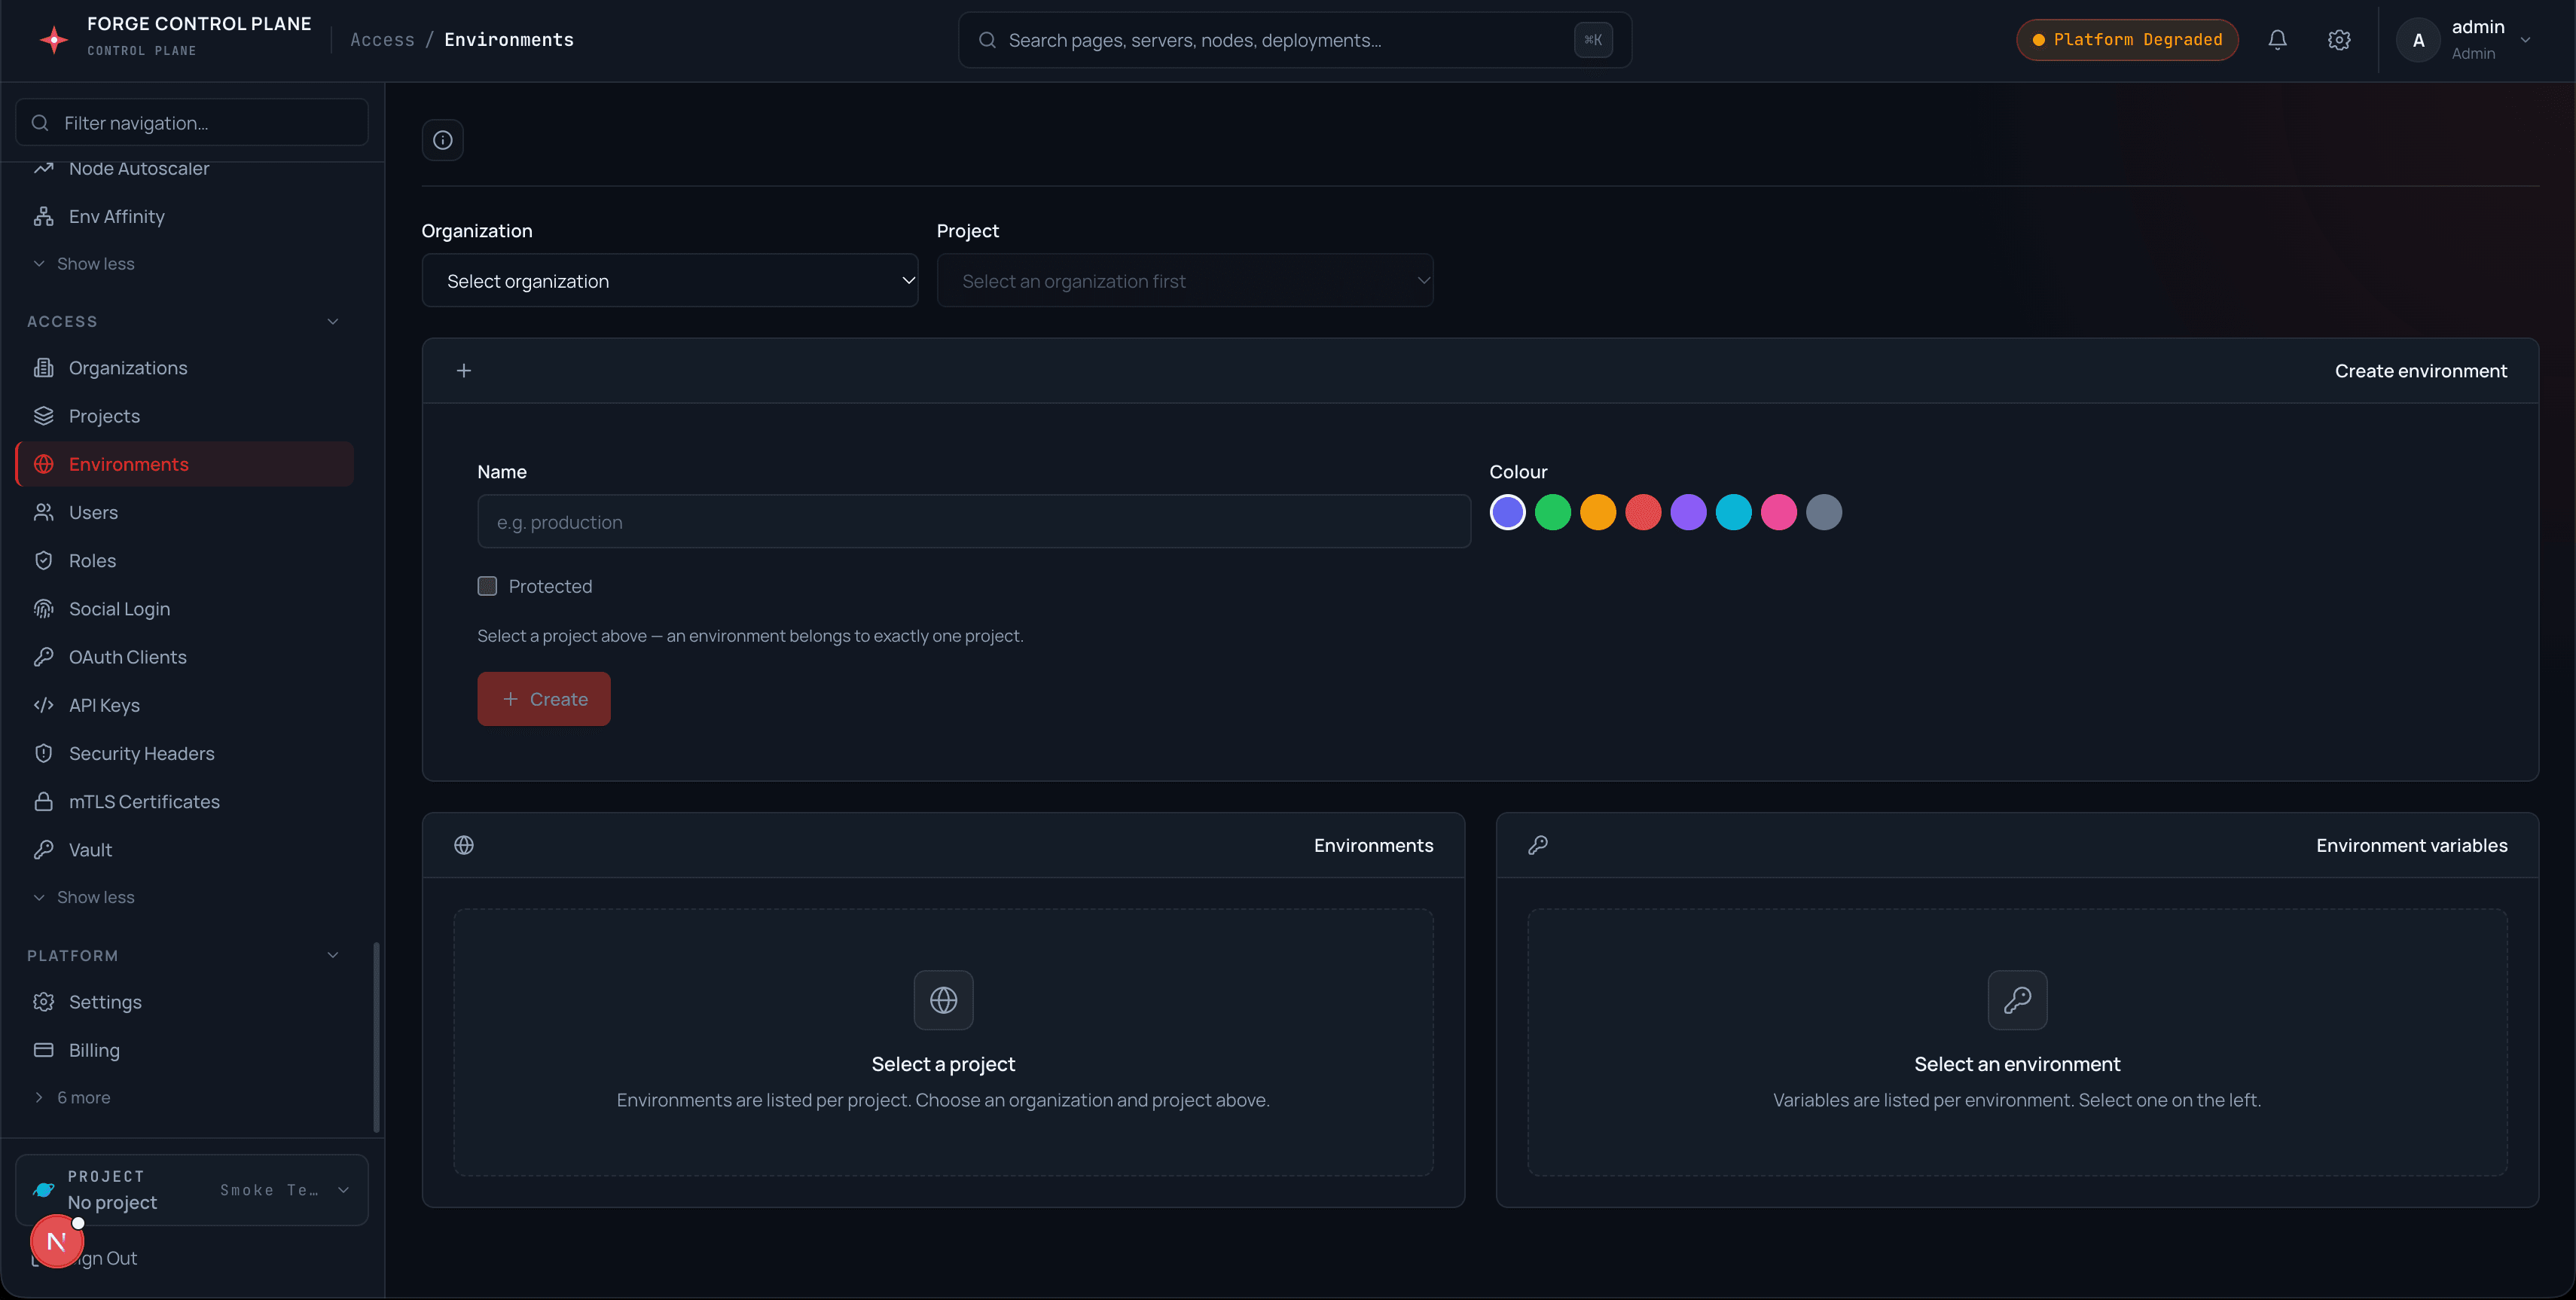
Task: Open the Vault page
Action: [x=185, y=850]
